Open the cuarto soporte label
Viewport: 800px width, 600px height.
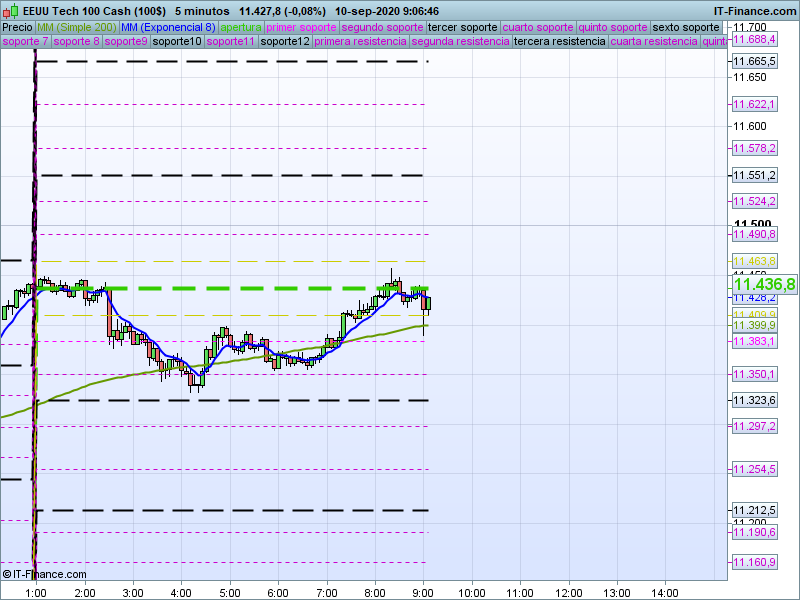(x=539, y=27)
